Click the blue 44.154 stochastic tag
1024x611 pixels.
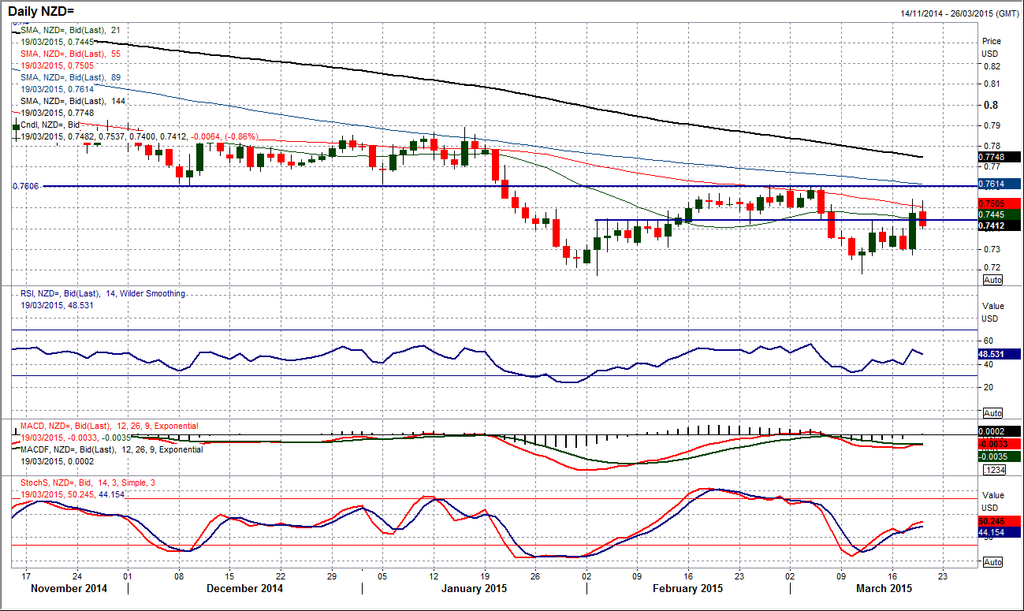pyautogui.click(x=999, y=533)
